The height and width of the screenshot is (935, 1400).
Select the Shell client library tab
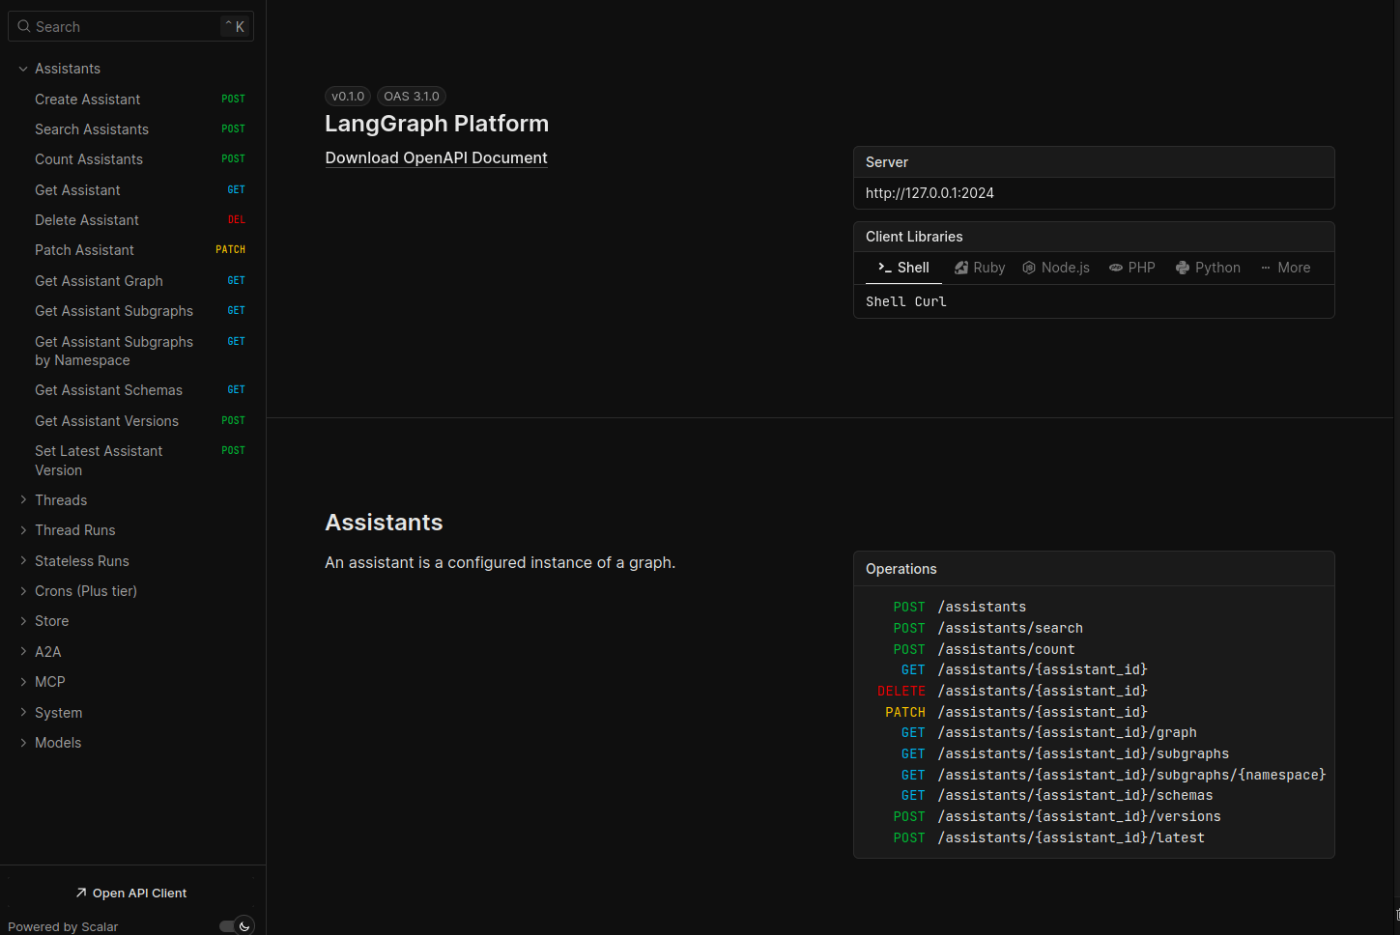coord(903,268)
